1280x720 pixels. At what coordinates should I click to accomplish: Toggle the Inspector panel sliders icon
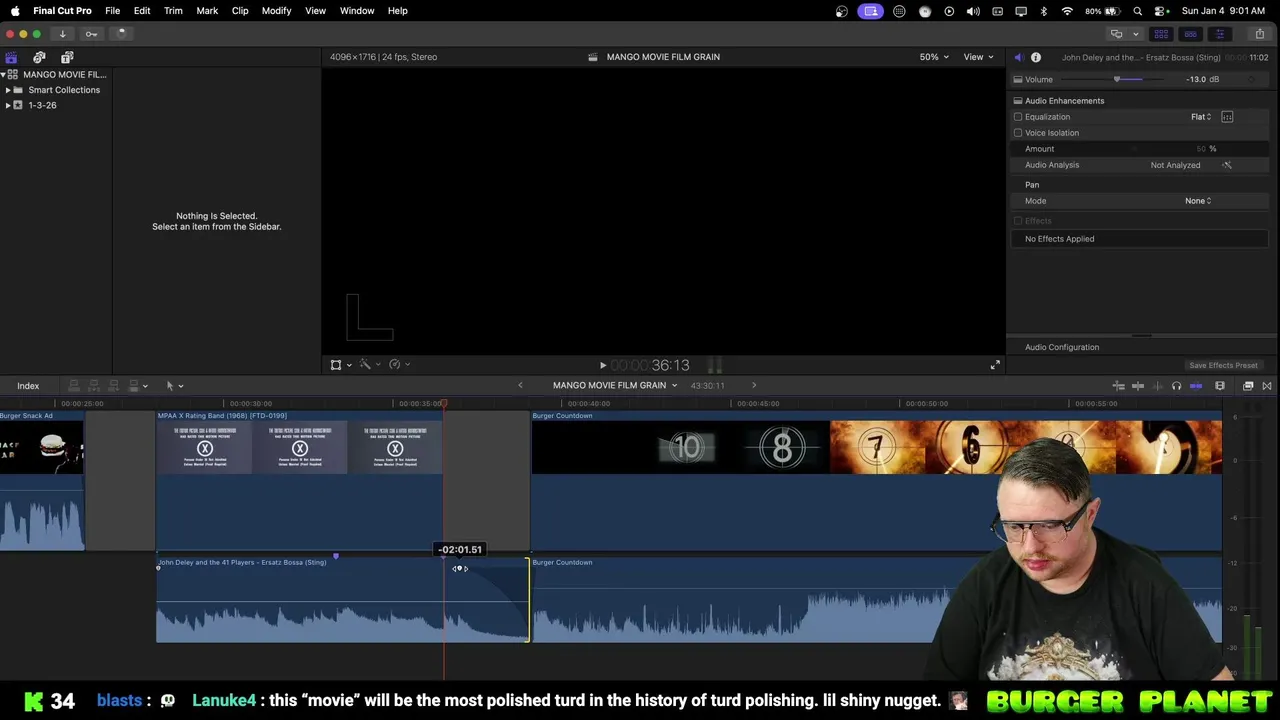(x=1219, y=33)
